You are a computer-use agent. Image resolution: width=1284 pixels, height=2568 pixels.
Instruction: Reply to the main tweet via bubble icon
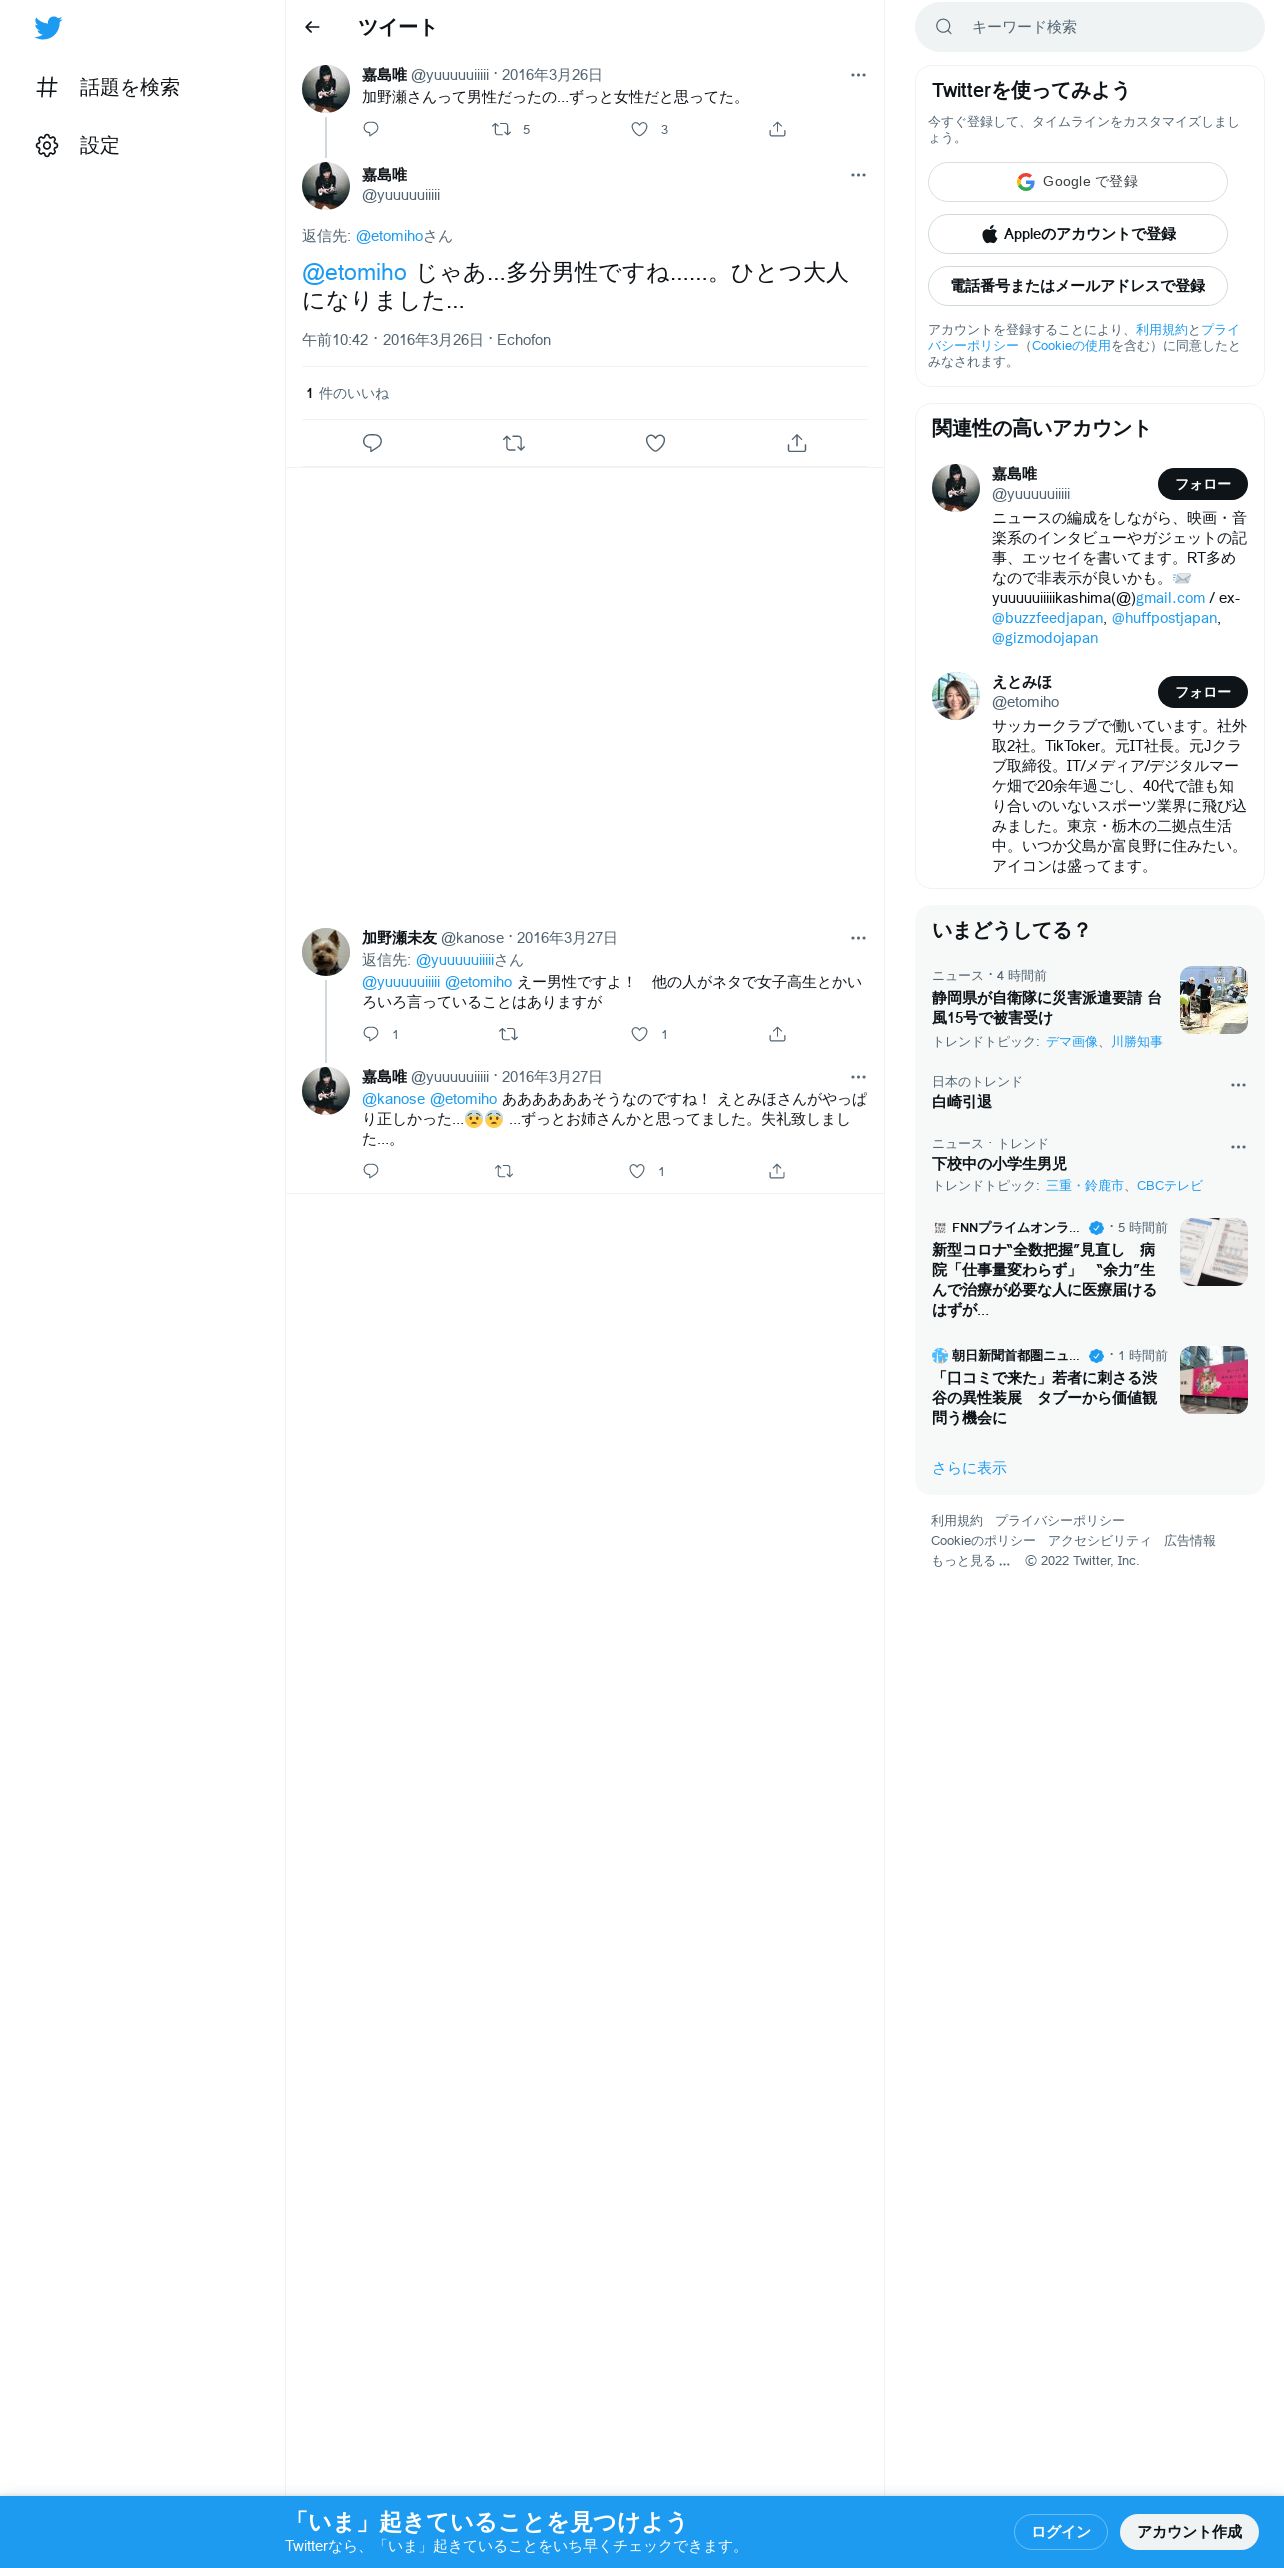pos(372,443)
